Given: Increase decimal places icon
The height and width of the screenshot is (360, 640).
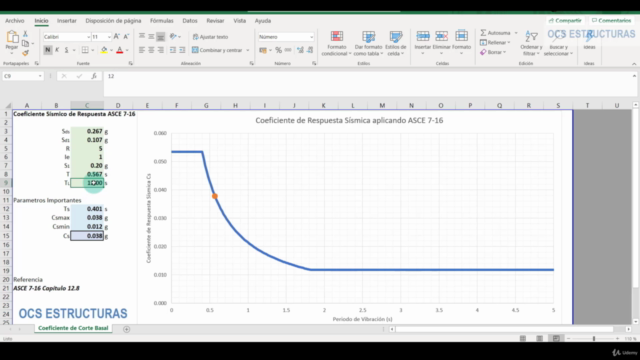Looking at the screenshot, I should click(300, 50).
